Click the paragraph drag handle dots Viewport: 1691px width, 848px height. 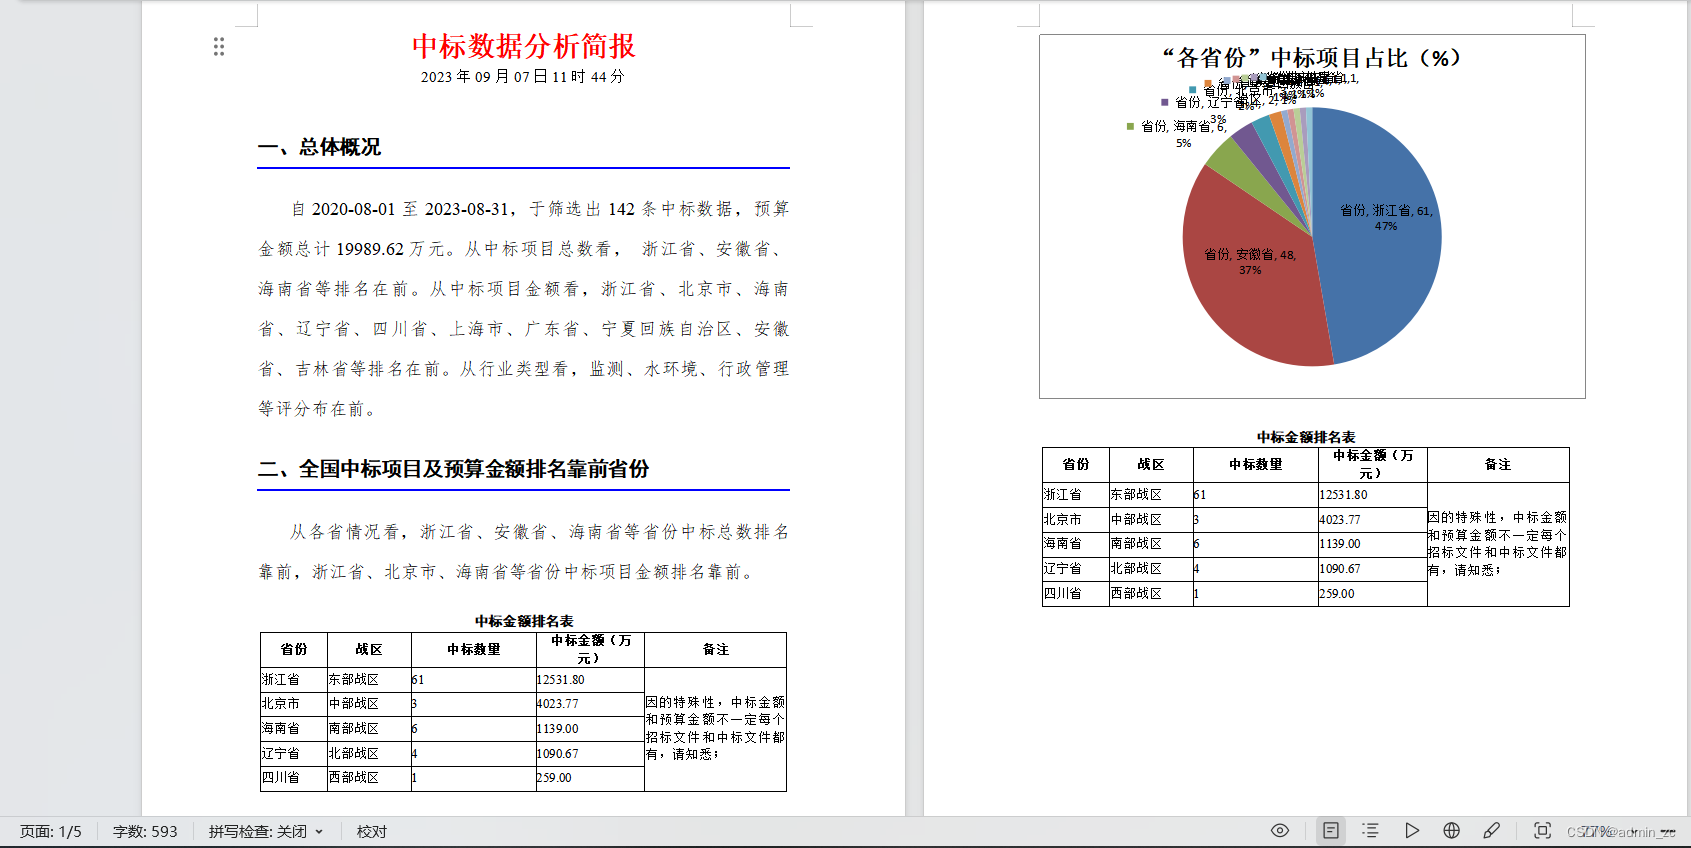click(x=219, y=46)
